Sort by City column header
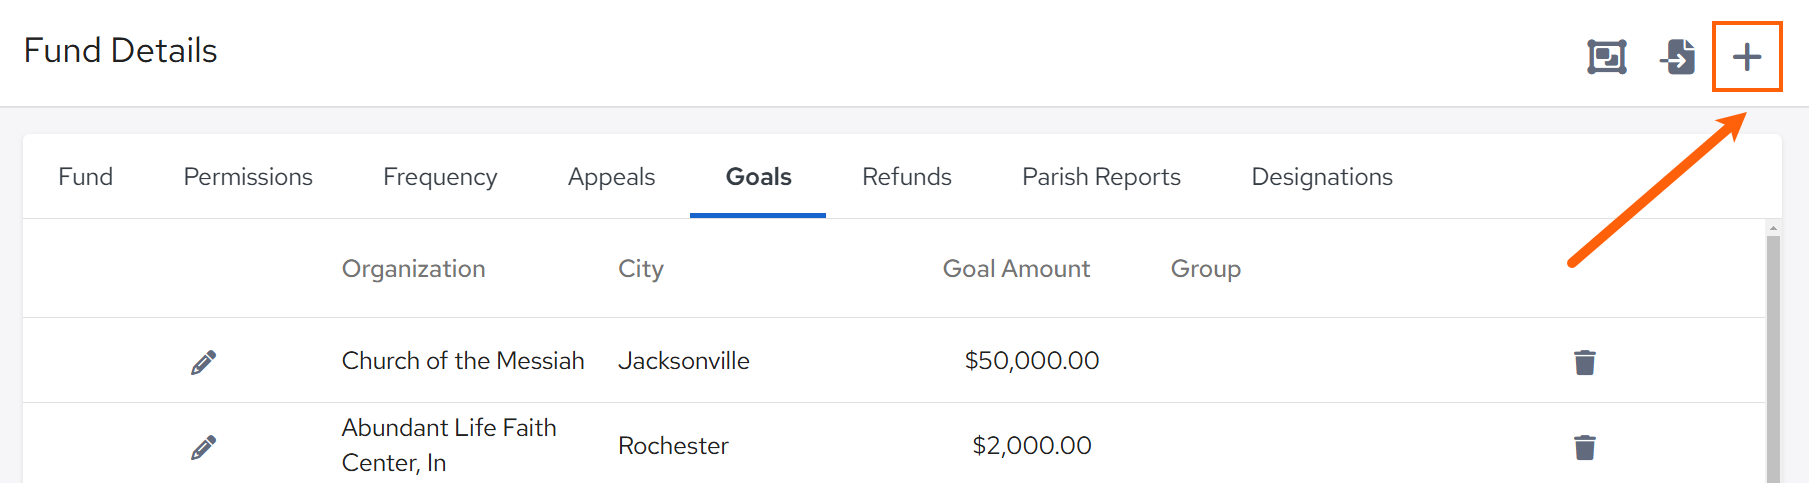The height and width of the screenshot is (483, 1809). point(641,269)
